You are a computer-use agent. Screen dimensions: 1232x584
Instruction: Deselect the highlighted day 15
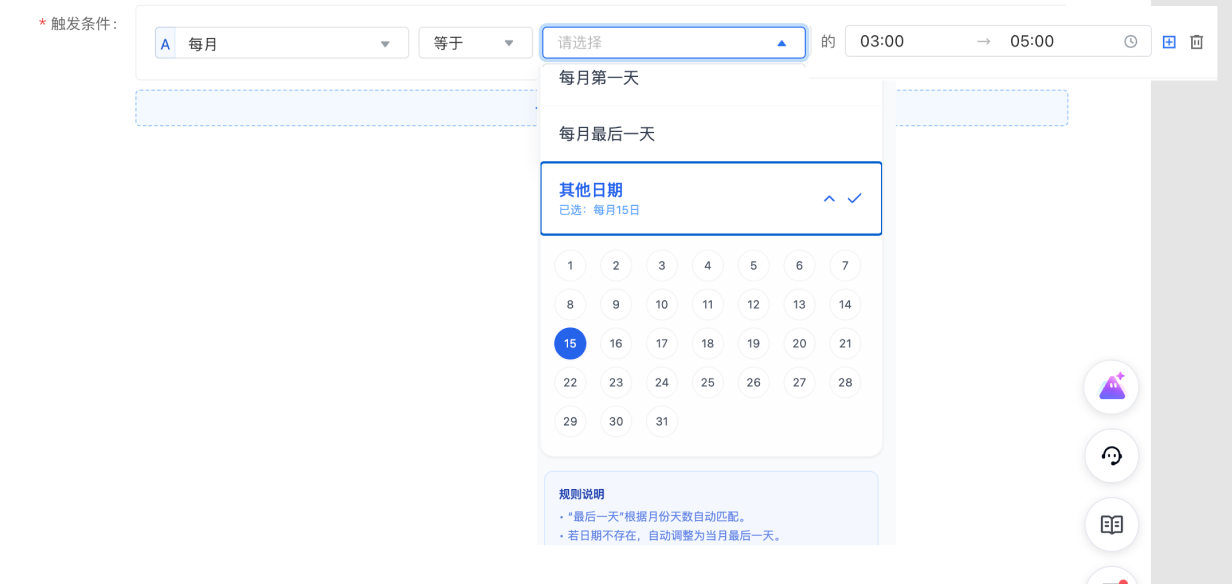(x=570, y=344)
